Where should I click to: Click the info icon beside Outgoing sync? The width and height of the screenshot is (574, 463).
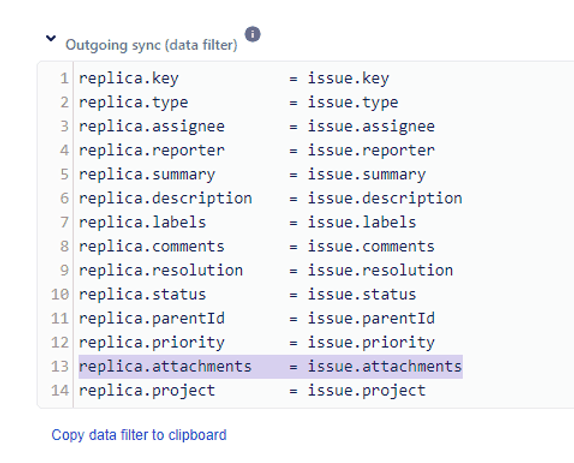(x=253, y=34)
